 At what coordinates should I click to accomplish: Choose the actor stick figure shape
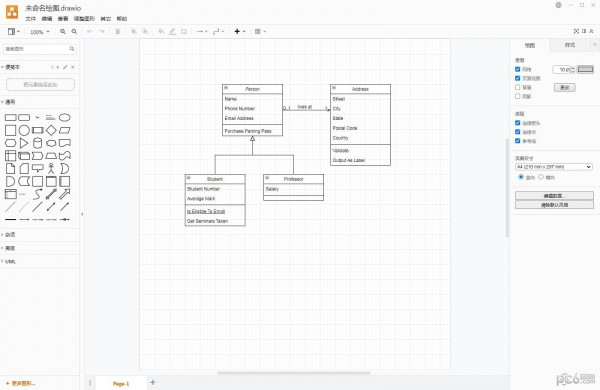pos(51,168)
